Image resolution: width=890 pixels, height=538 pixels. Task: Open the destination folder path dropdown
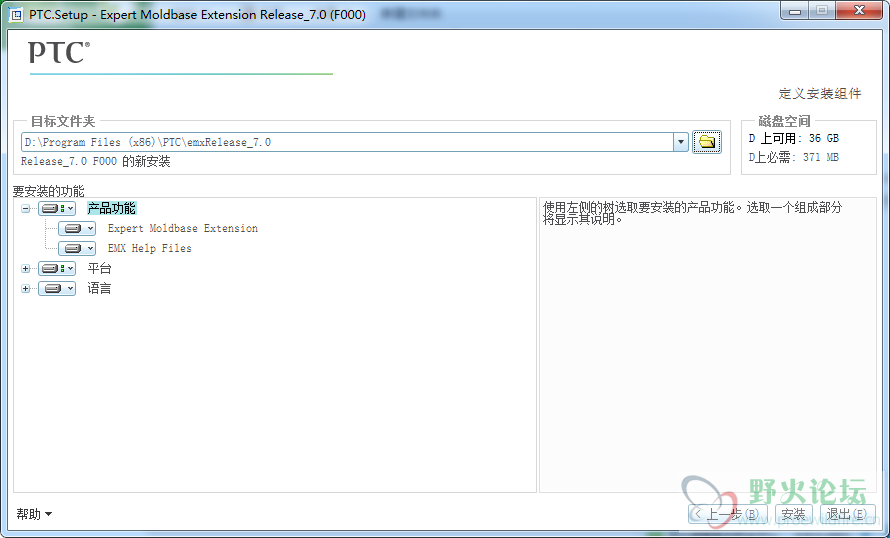coord(681,142)
